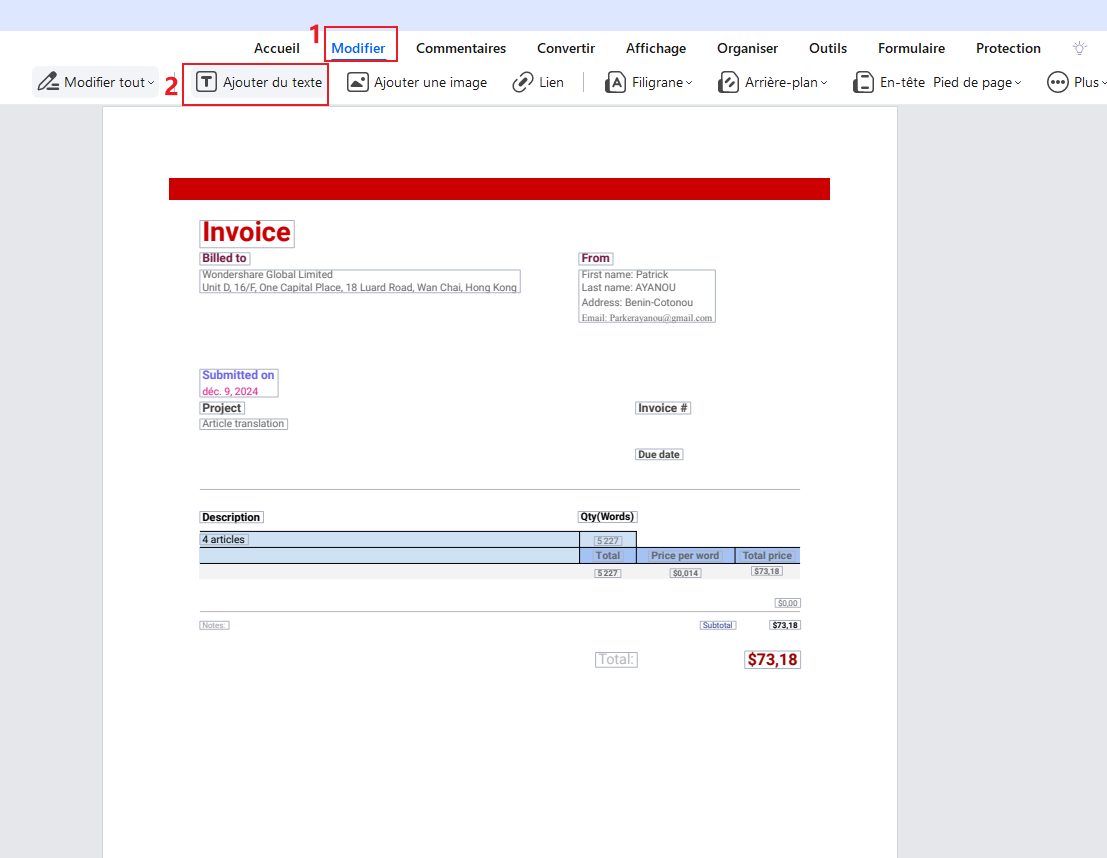Open the Outils tab
The image size is (1107, 858).
click(x=827, y=48)
